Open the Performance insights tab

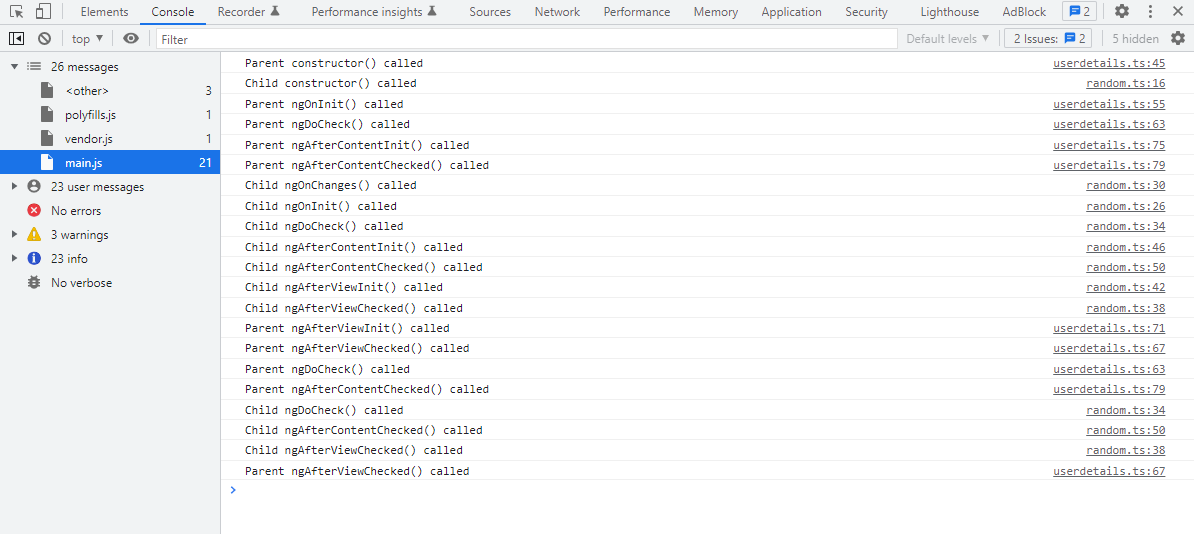[374, 12]
